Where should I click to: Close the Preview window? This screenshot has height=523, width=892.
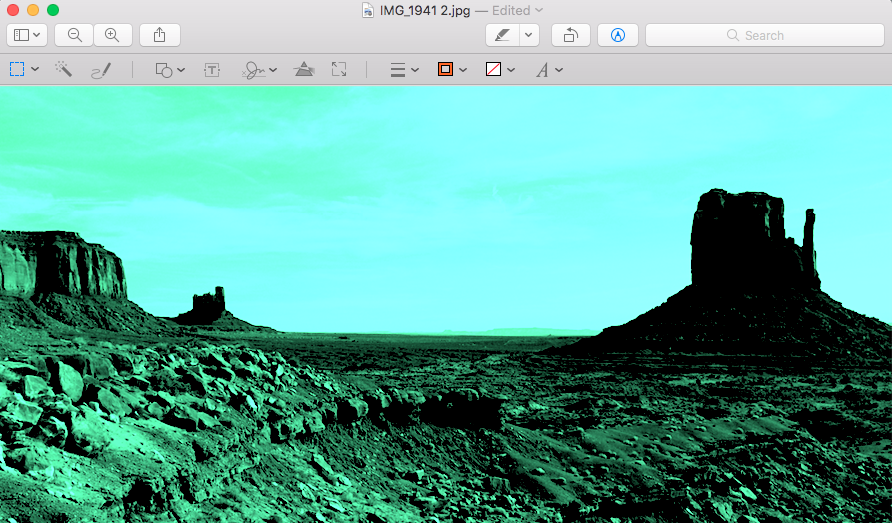13,10
